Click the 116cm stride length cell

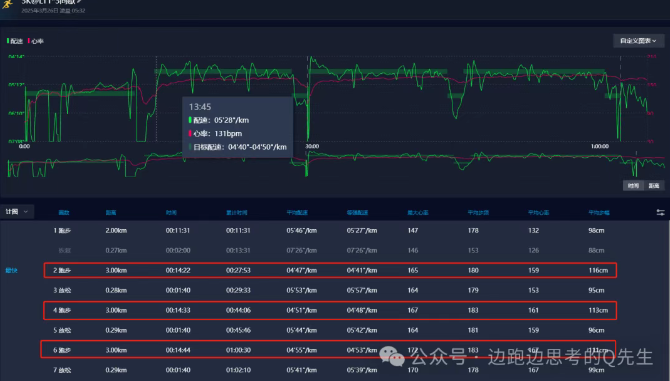pos(598,270)
